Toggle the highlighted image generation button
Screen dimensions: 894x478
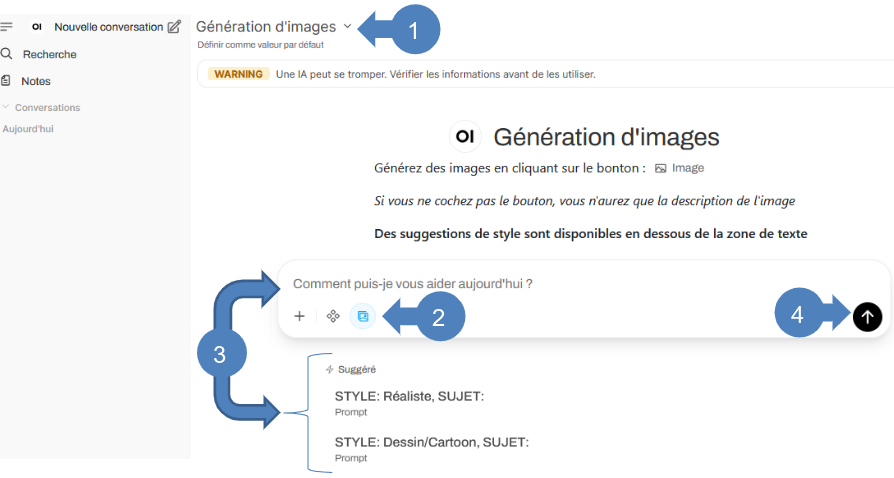(362, 316)
